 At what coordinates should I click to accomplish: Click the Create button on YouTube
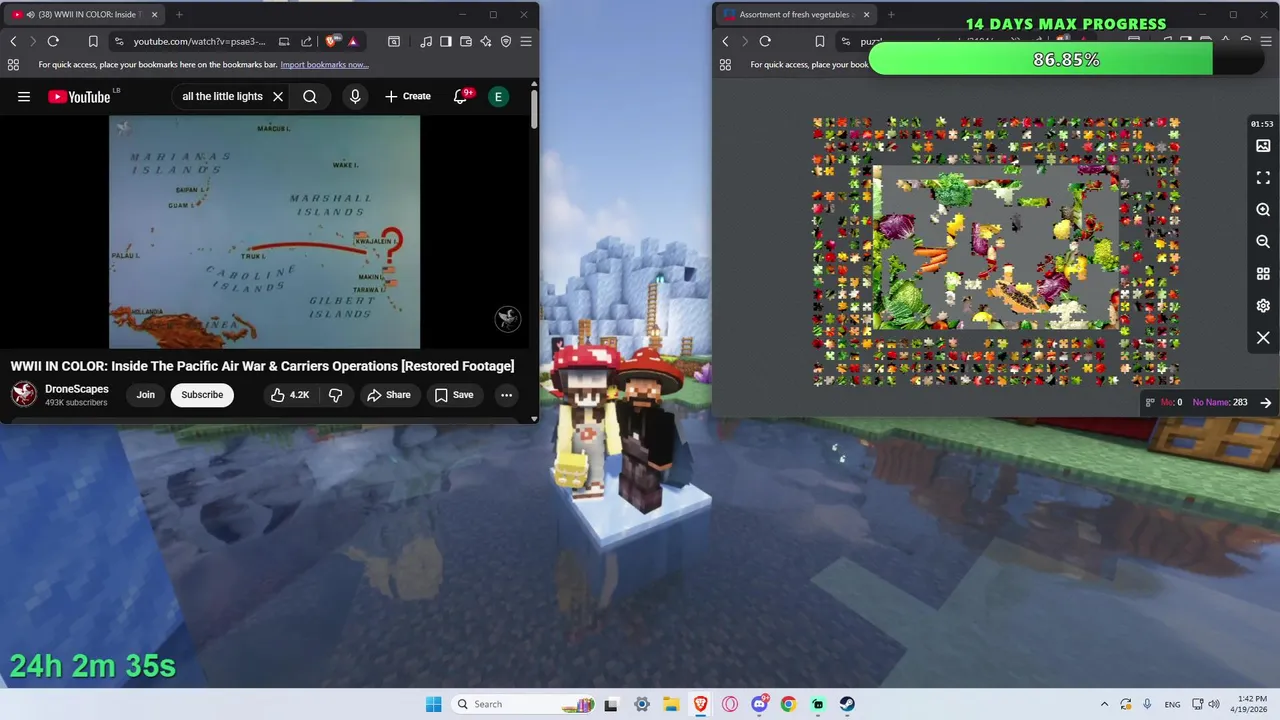click(x=408, y=97)
